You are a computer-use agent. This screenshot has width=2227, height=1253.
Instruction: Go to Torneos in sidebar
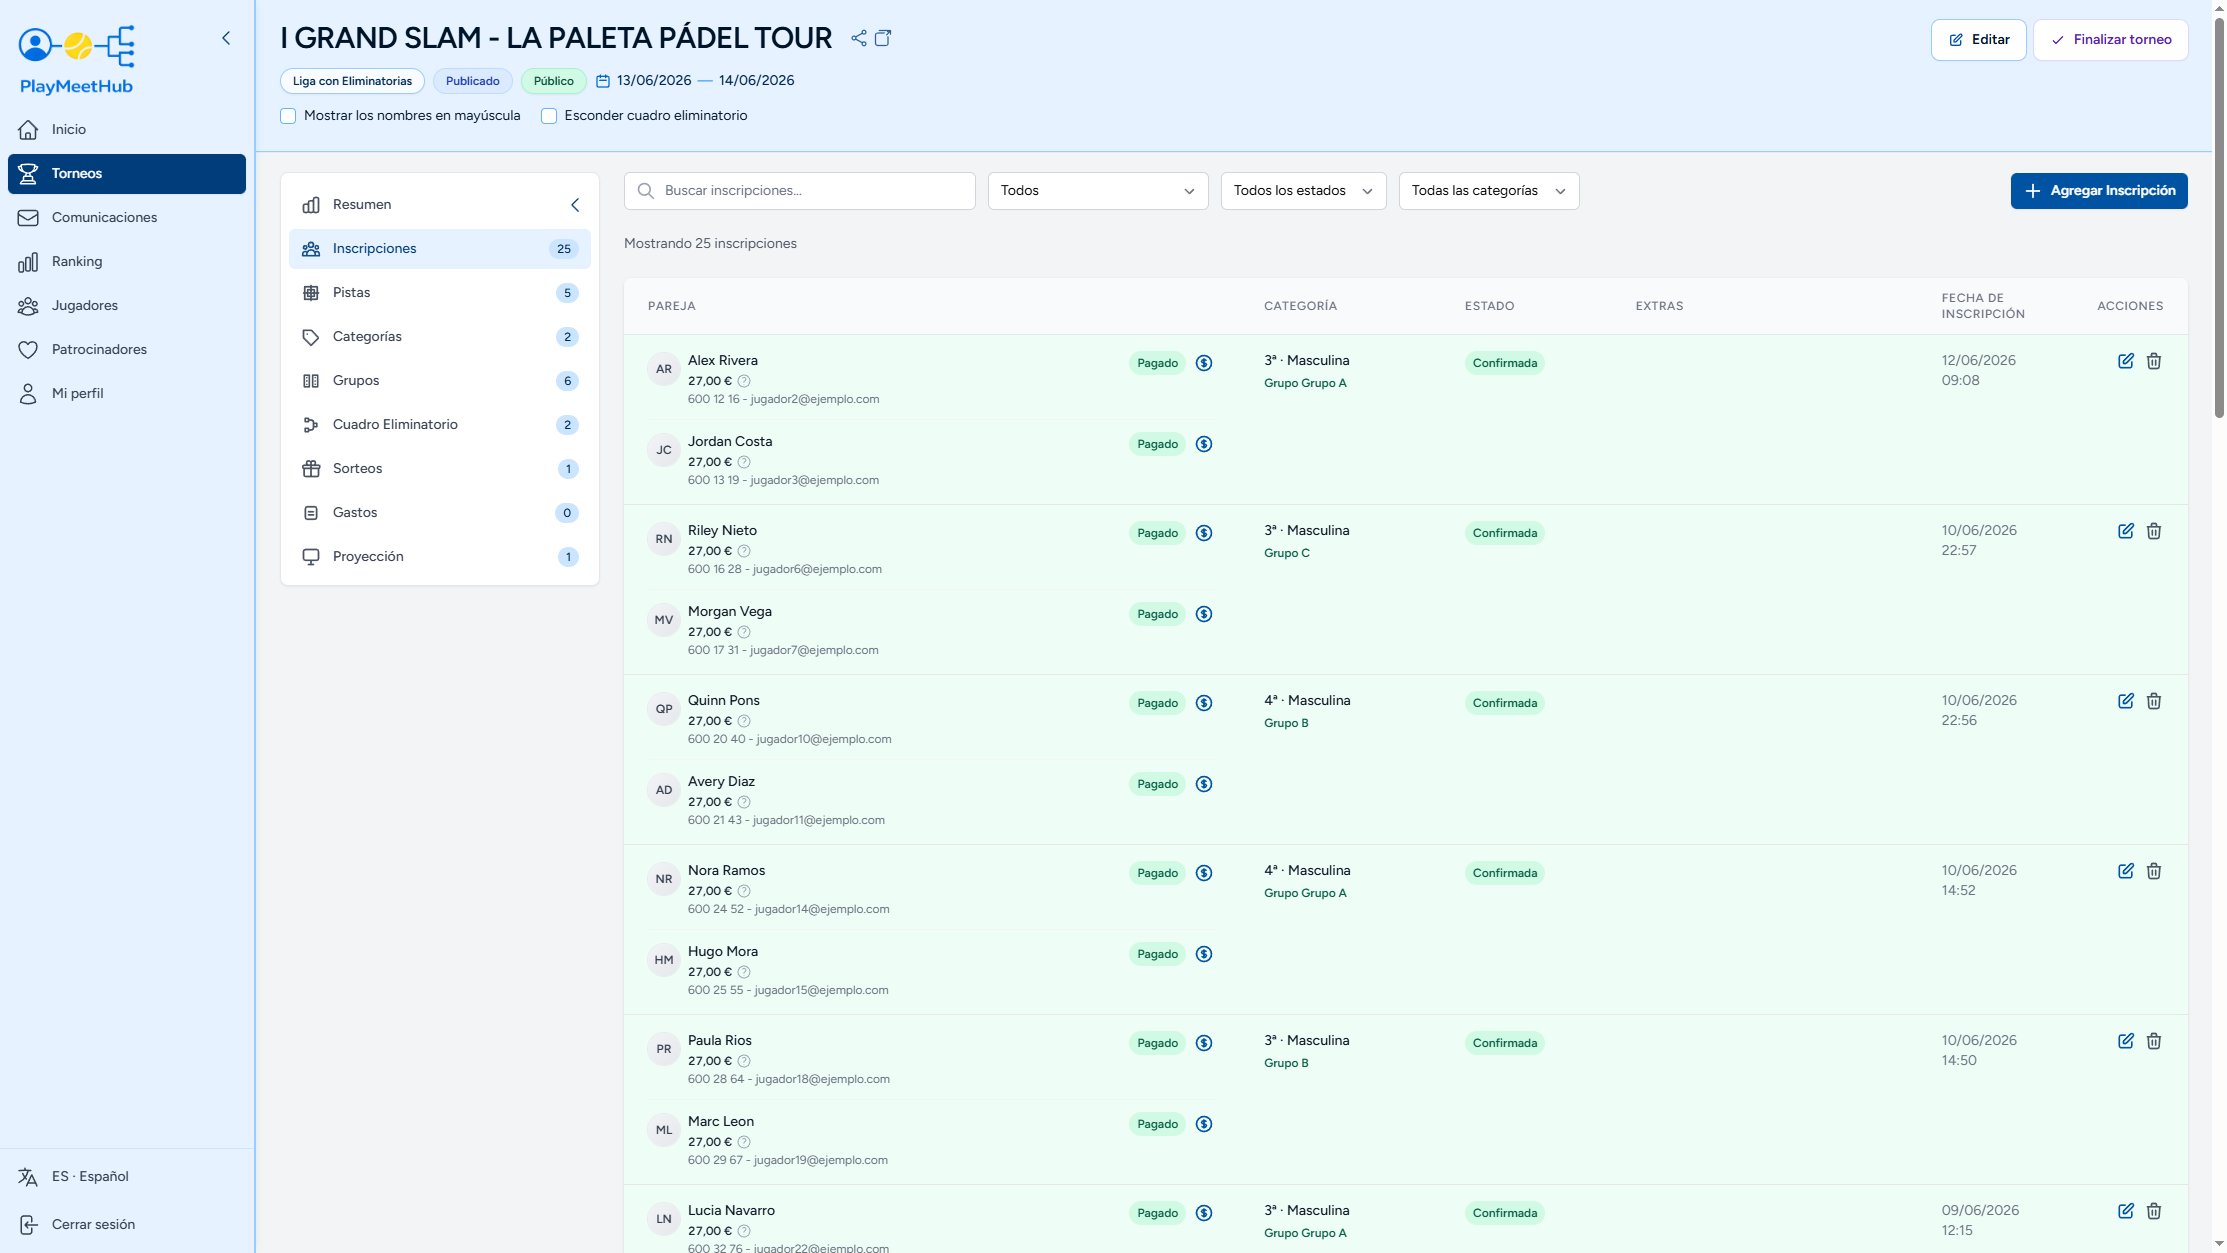(127, 174)
